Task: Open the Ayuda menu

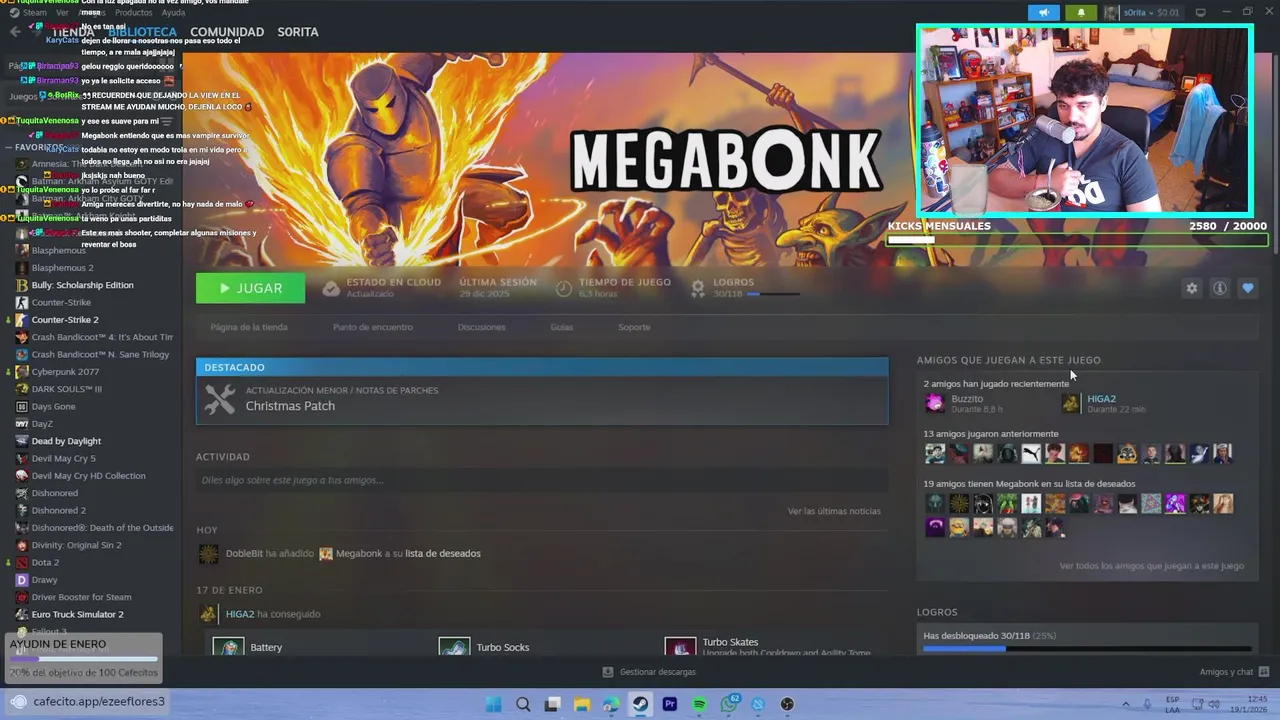Action: (173, 13)
